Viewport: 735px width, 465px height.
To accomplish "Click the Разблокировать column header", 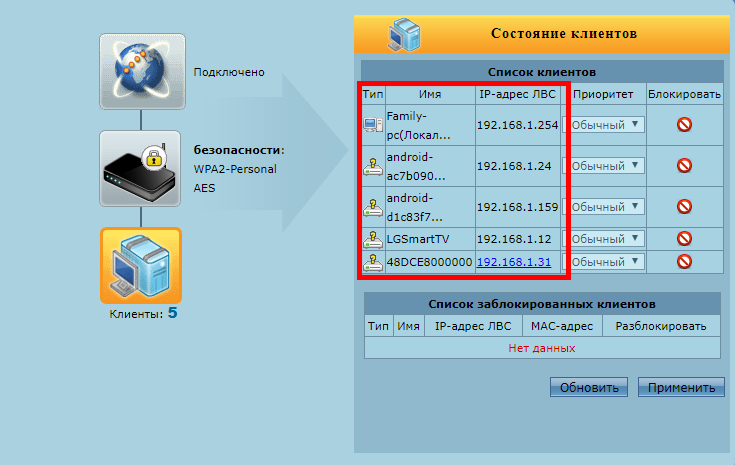I will click(660, 326).
